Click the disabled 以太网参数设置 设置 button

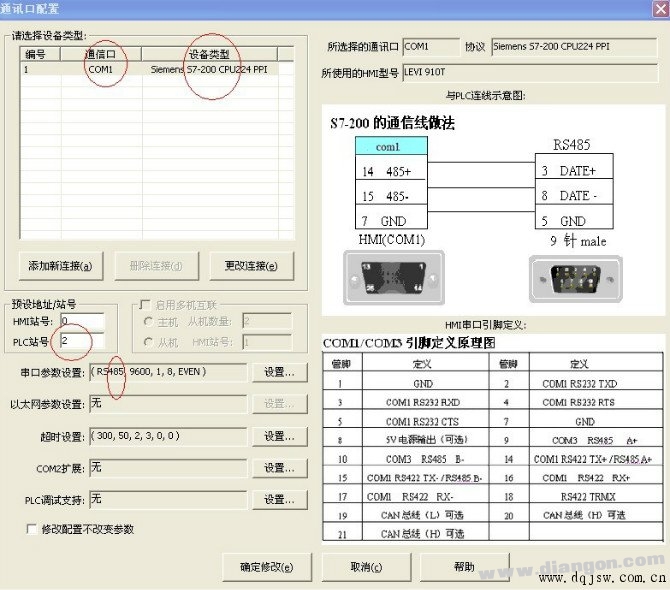coord(280,404)
